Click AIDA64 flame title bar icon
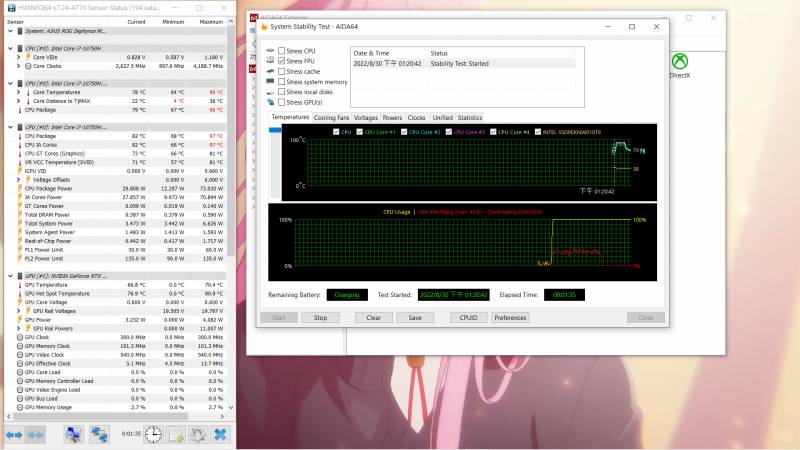The width and height of the screenshot is (800, 450). tap(264, 27)
